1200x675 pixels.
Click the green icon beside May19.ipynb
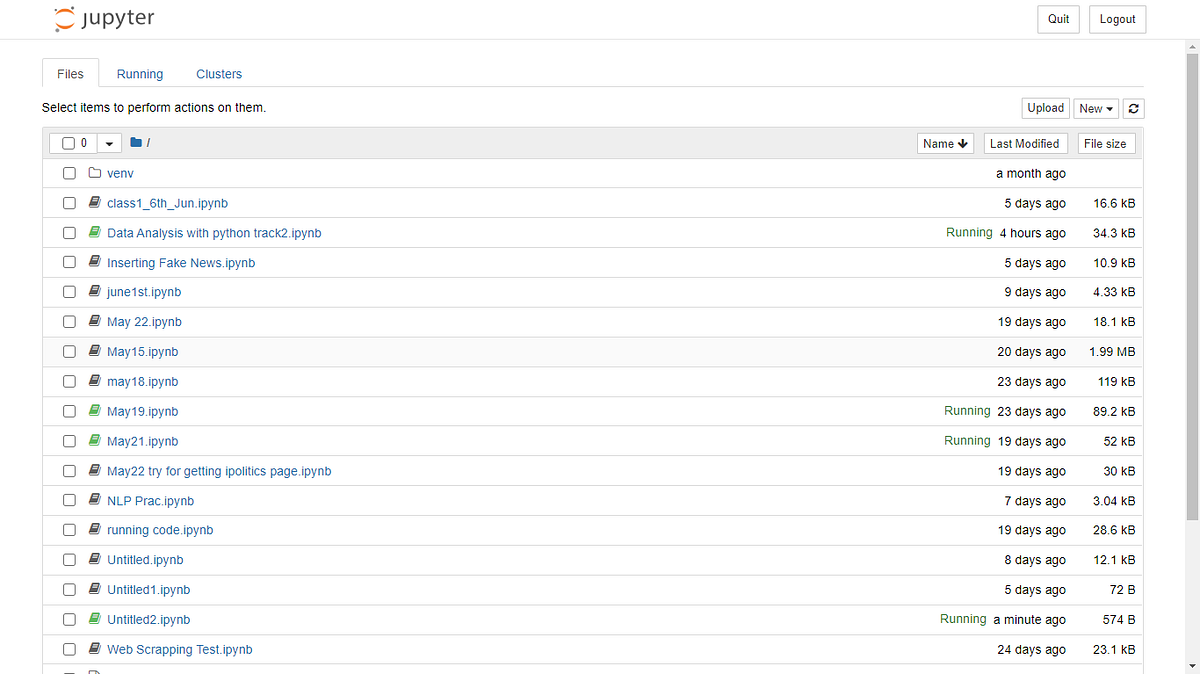94,410
